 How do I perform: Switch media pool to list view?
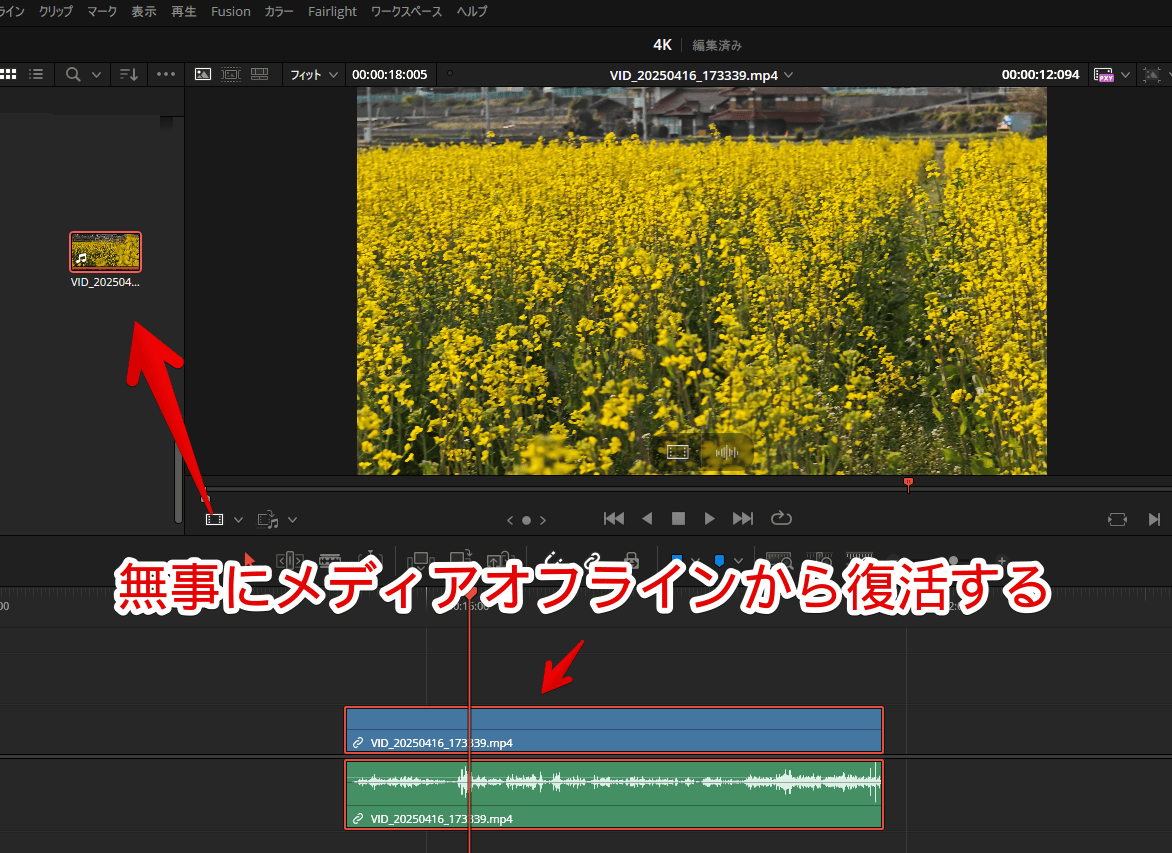(36, 74)
